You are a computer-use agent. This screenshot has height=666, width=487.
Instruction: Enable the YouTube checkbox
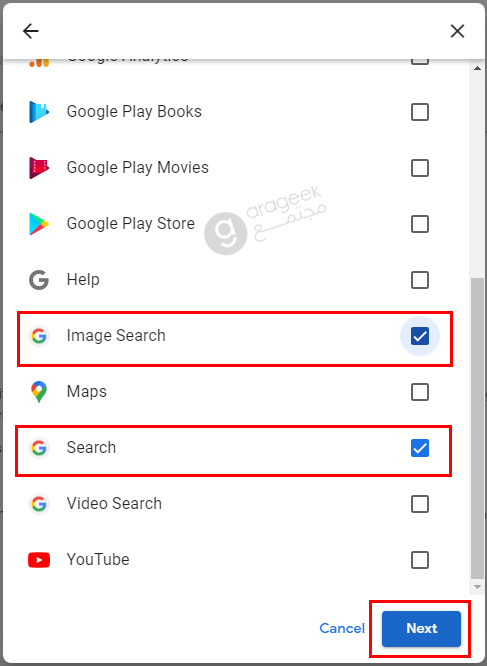coord(419,560)
